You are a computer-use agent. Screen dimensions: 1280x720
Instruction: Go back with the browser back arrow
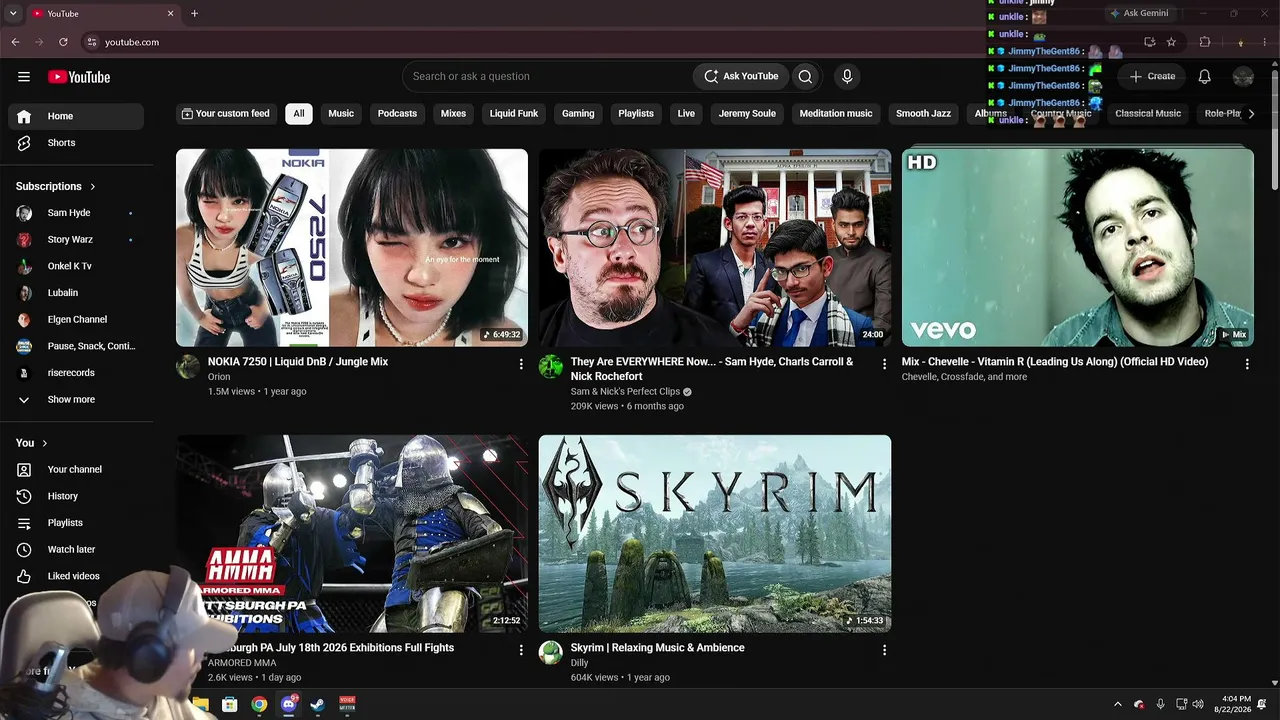coord(15,42)
